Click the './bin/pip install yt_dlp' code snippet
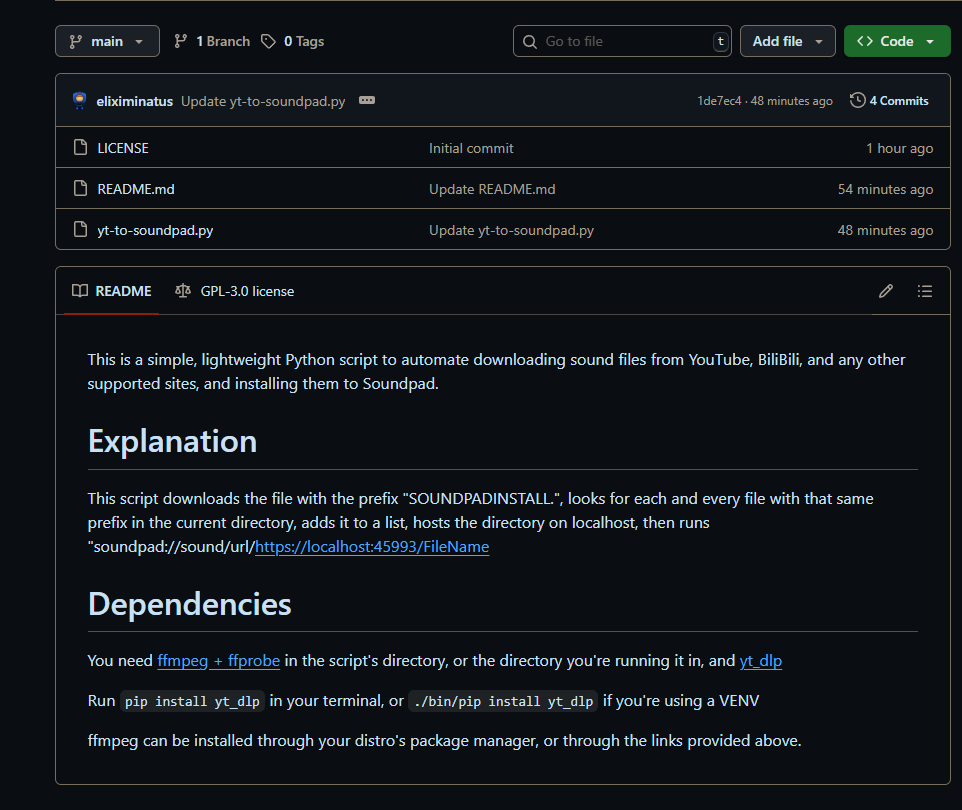962x810 pixels. pyautogui.click(x=503, y=701)
